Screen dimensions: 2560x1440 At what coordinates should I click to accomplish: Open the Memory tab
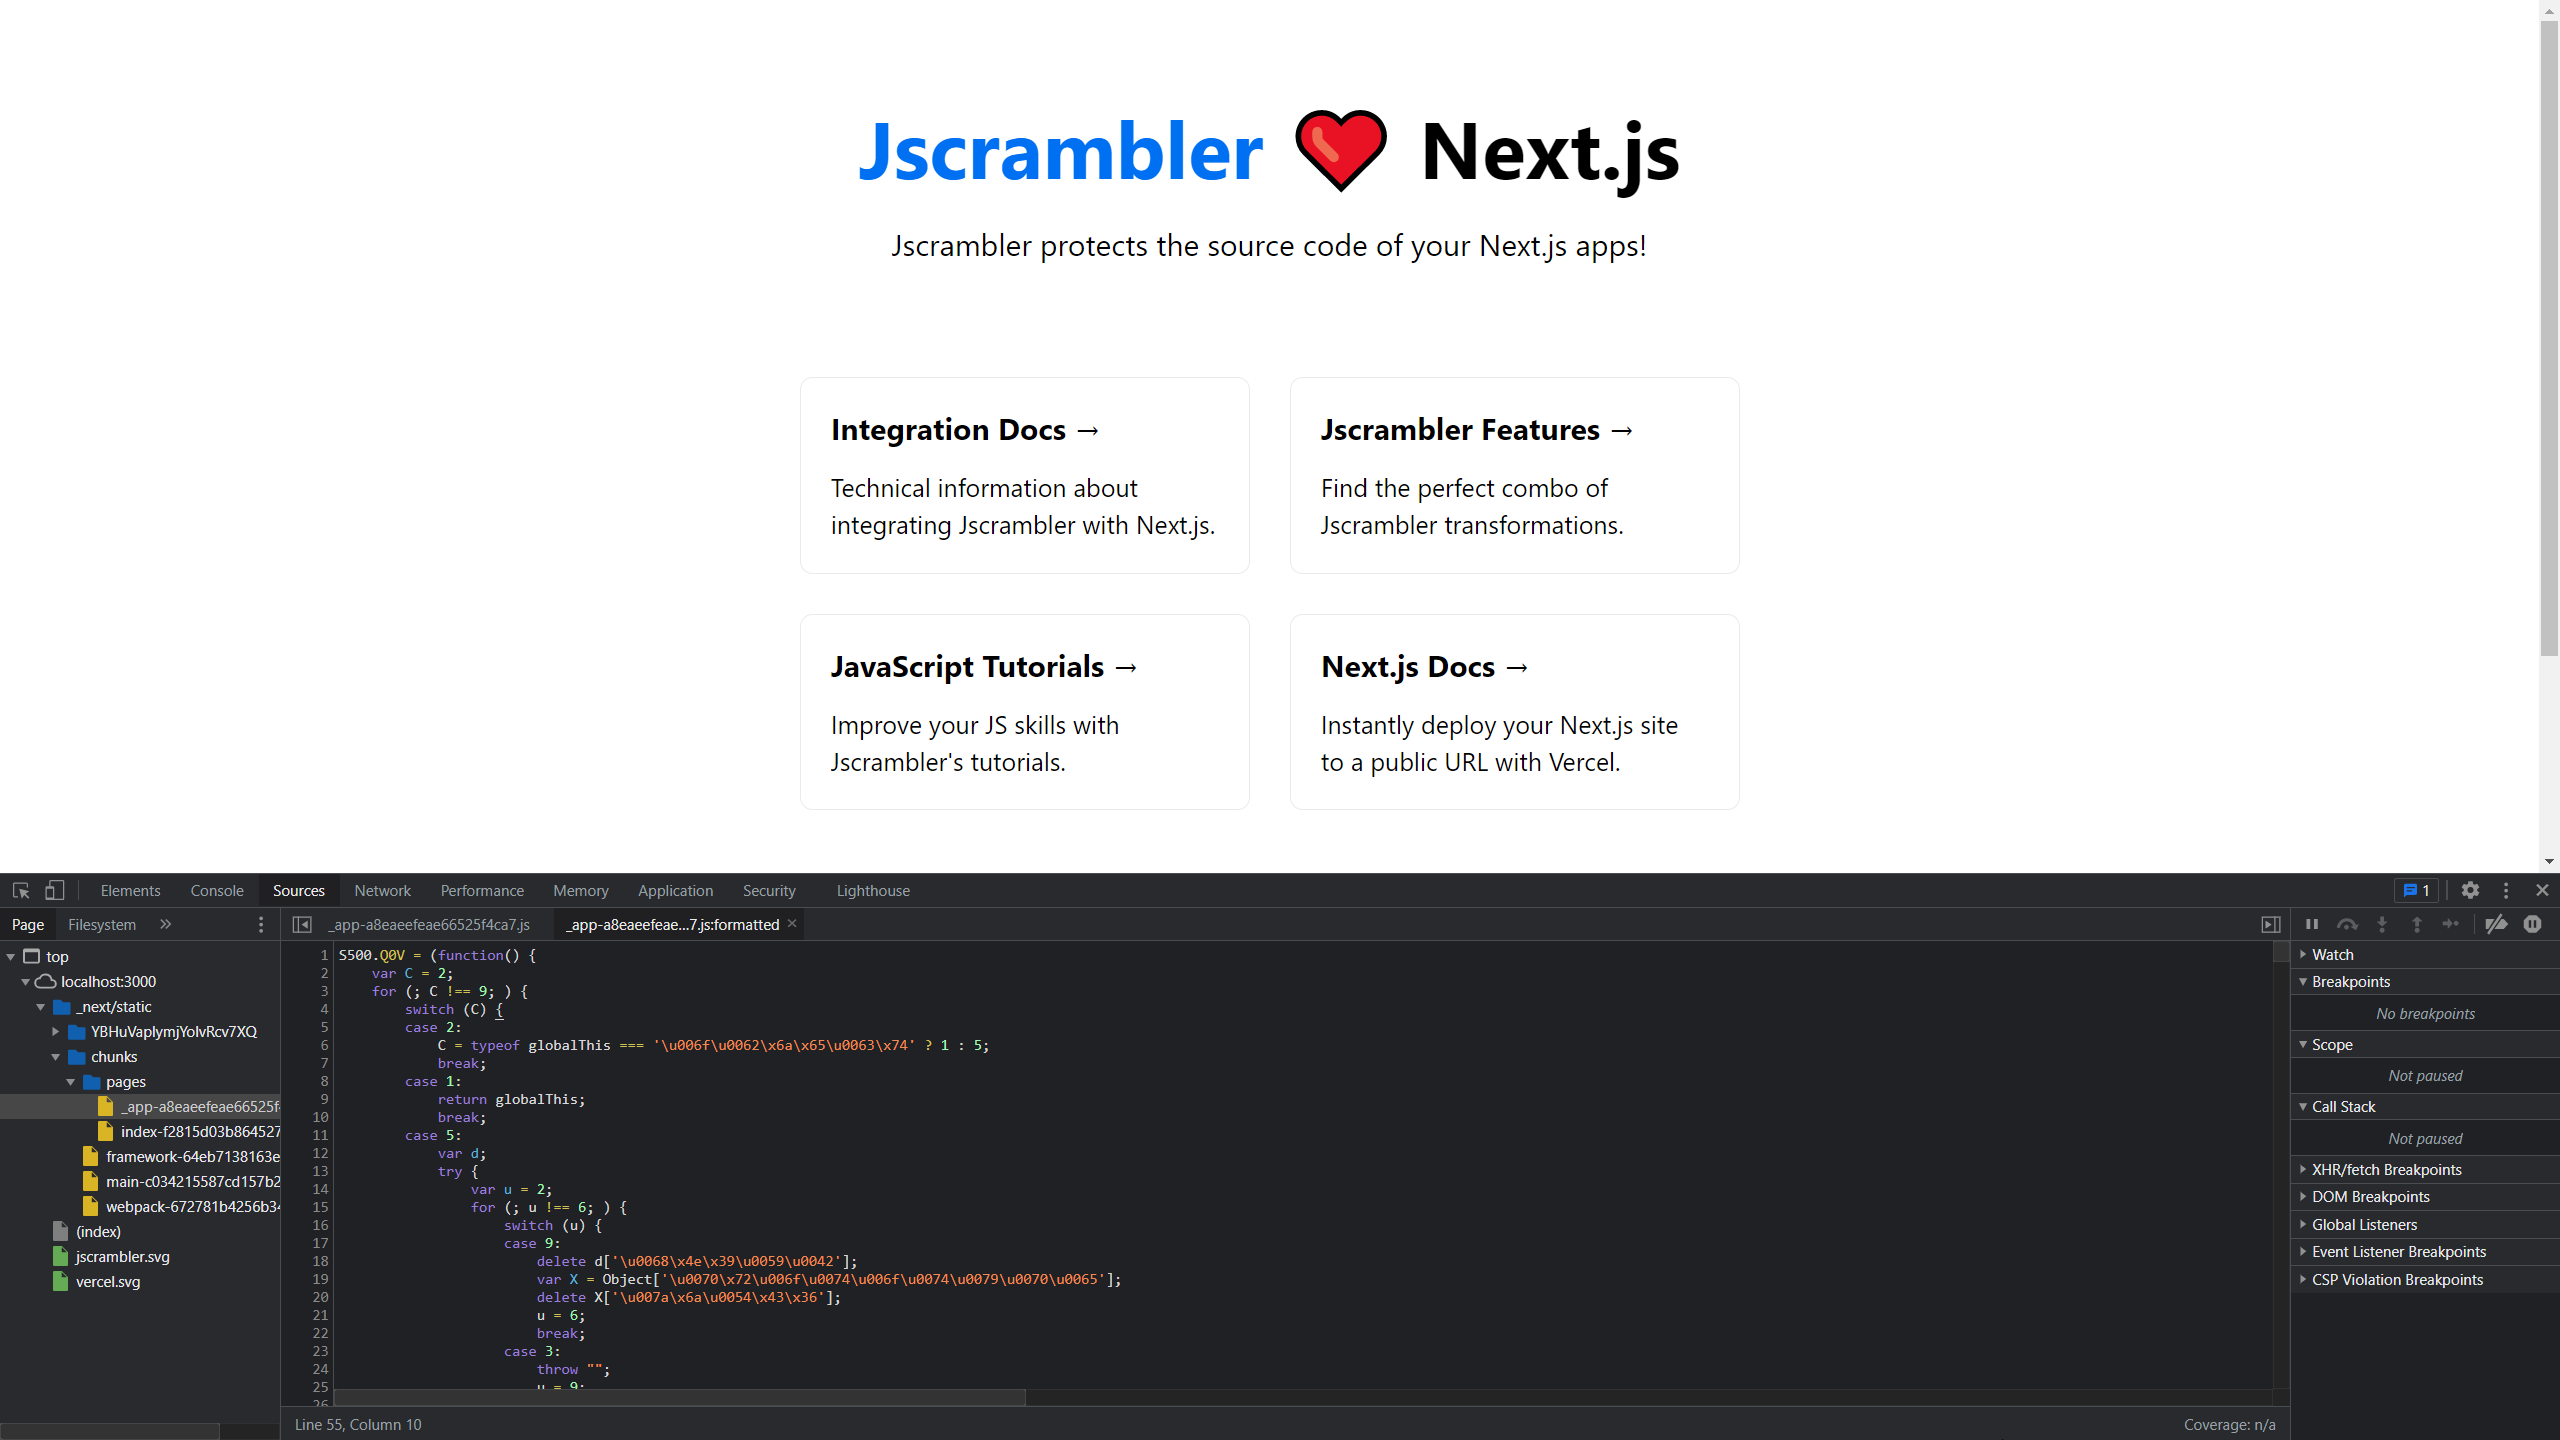pos(580,890)
